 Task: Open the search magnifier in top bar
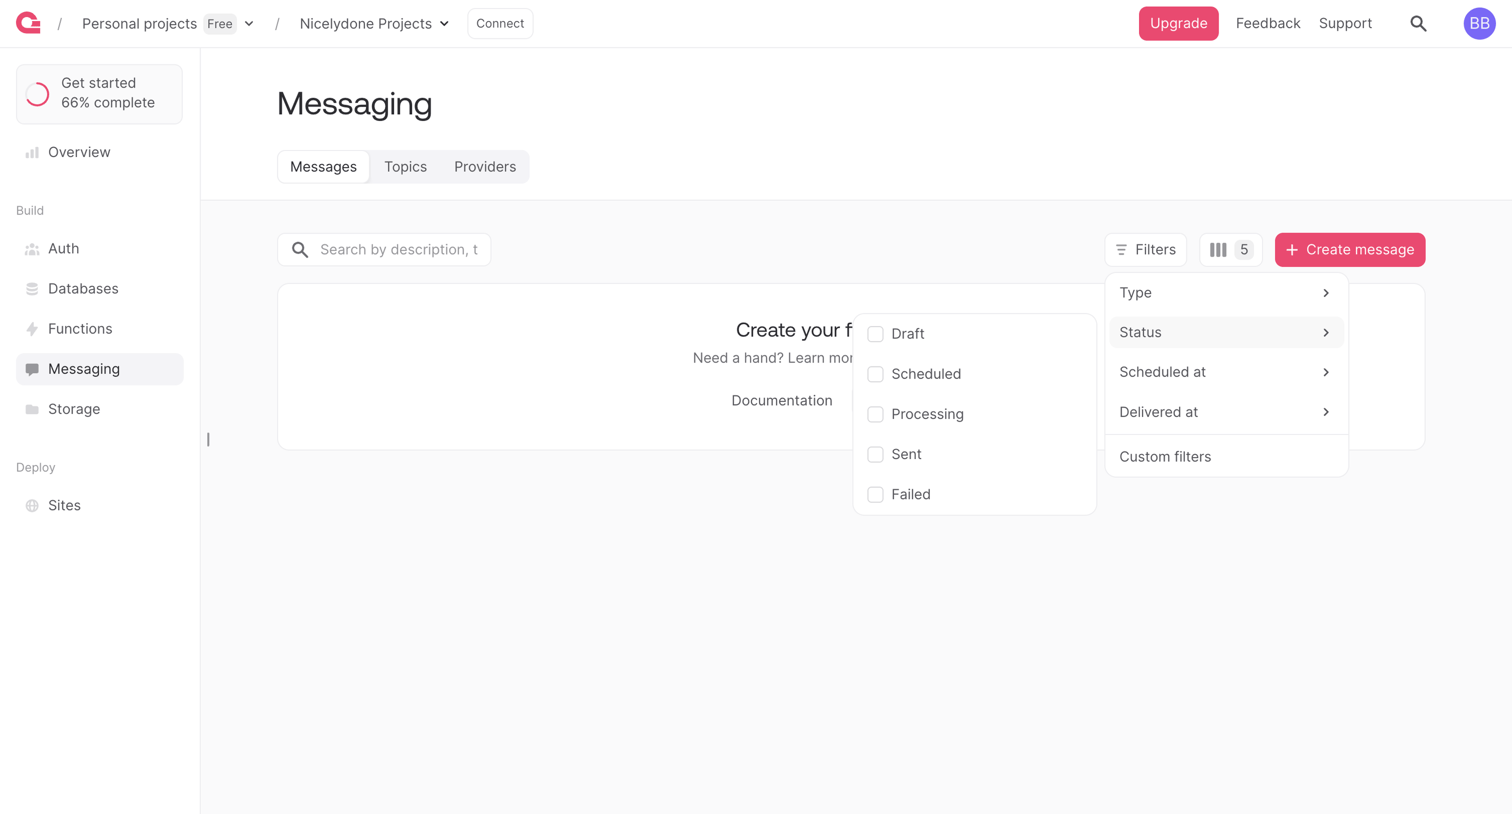[x=1418, y=23]
